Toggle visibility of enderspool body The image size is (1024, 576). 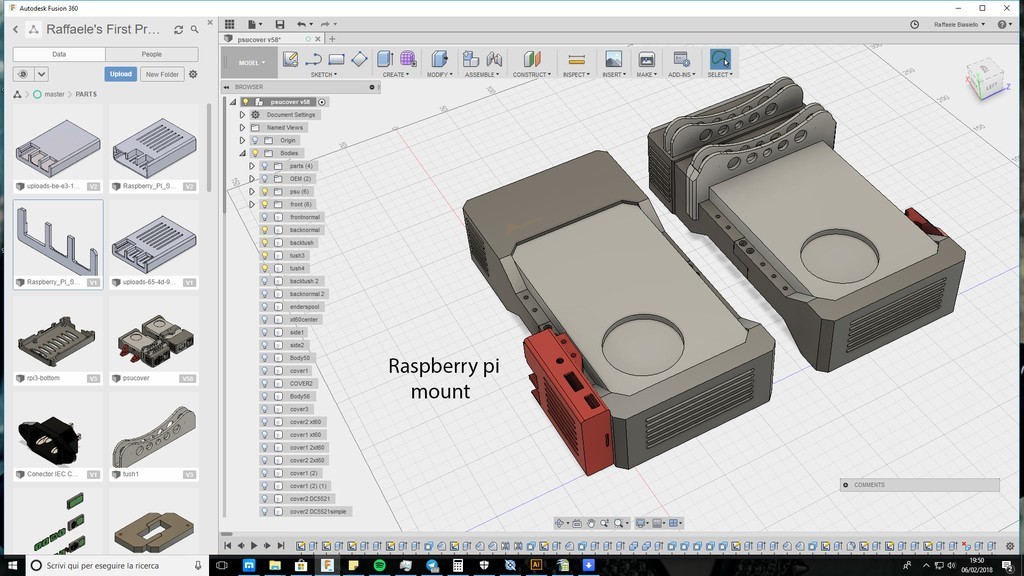(x=264, y=306)
